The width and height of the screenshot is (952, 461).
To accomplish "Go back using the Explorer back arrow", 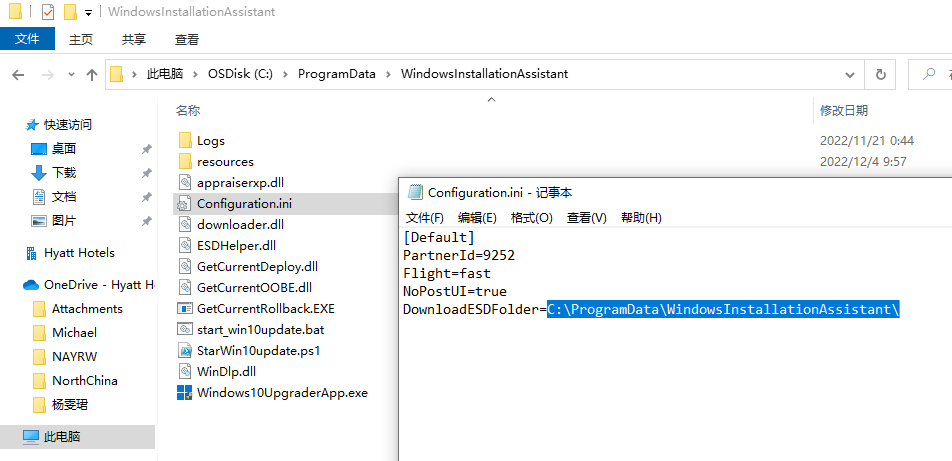I will coord(18,75).
